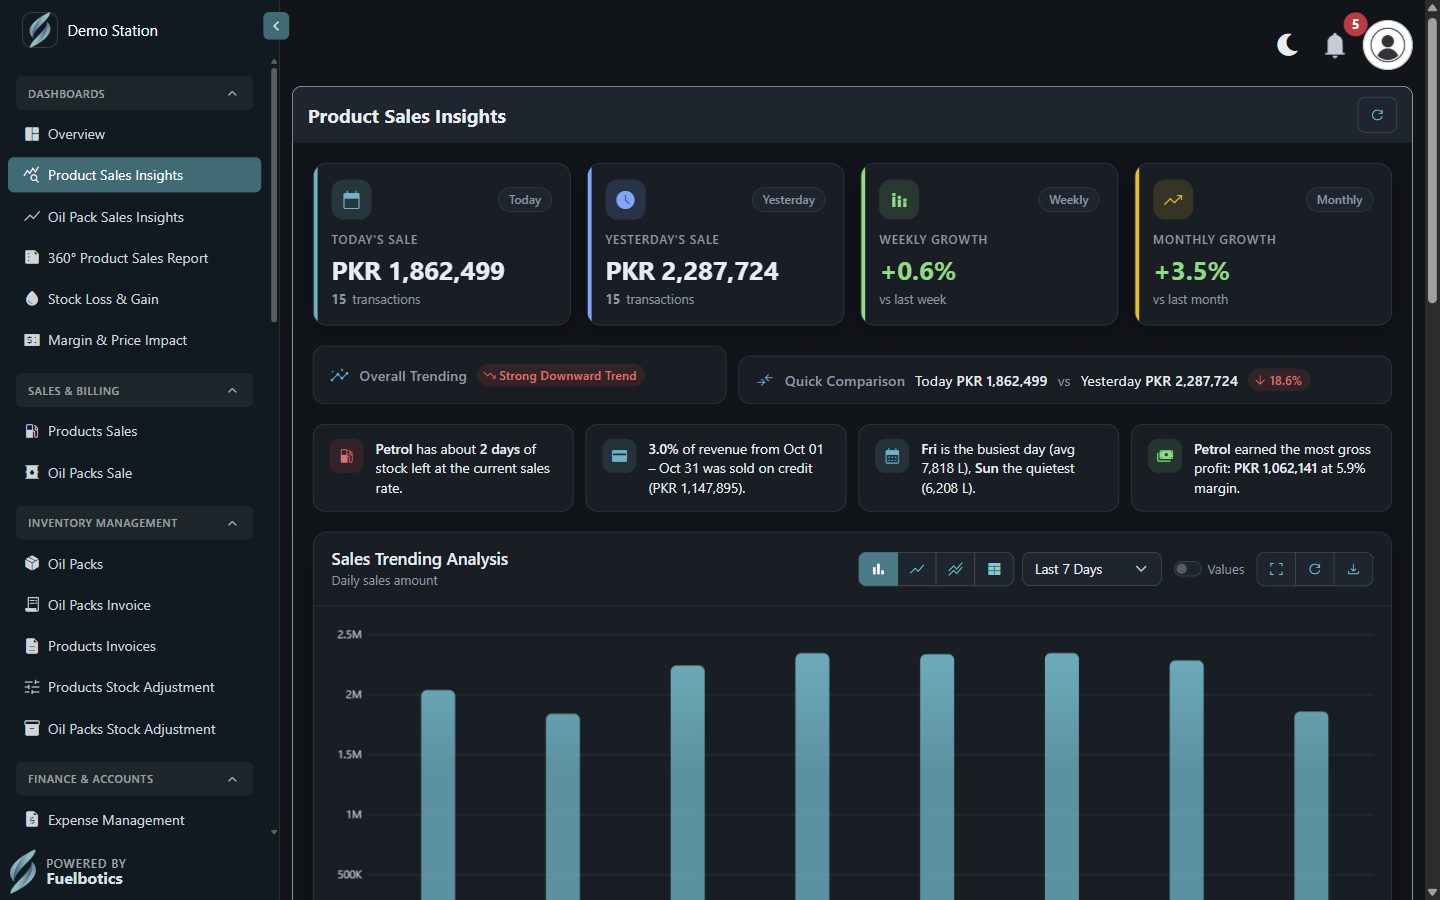Click the Strong Downward Trend tag
Screen dimensions: 1440x900
[560, 376]
